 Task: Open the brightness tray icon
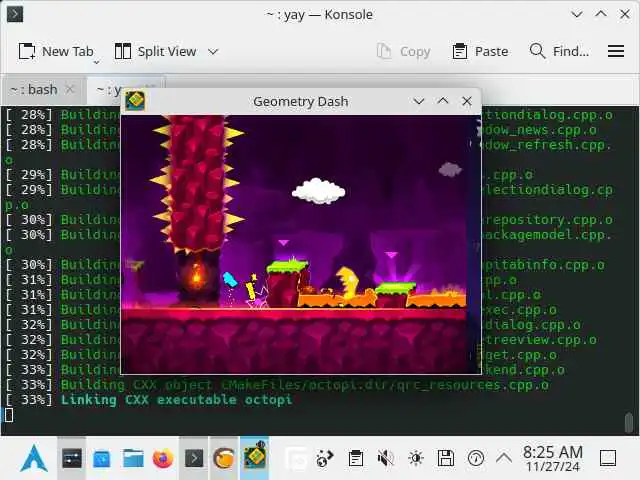tap(416, 458)
